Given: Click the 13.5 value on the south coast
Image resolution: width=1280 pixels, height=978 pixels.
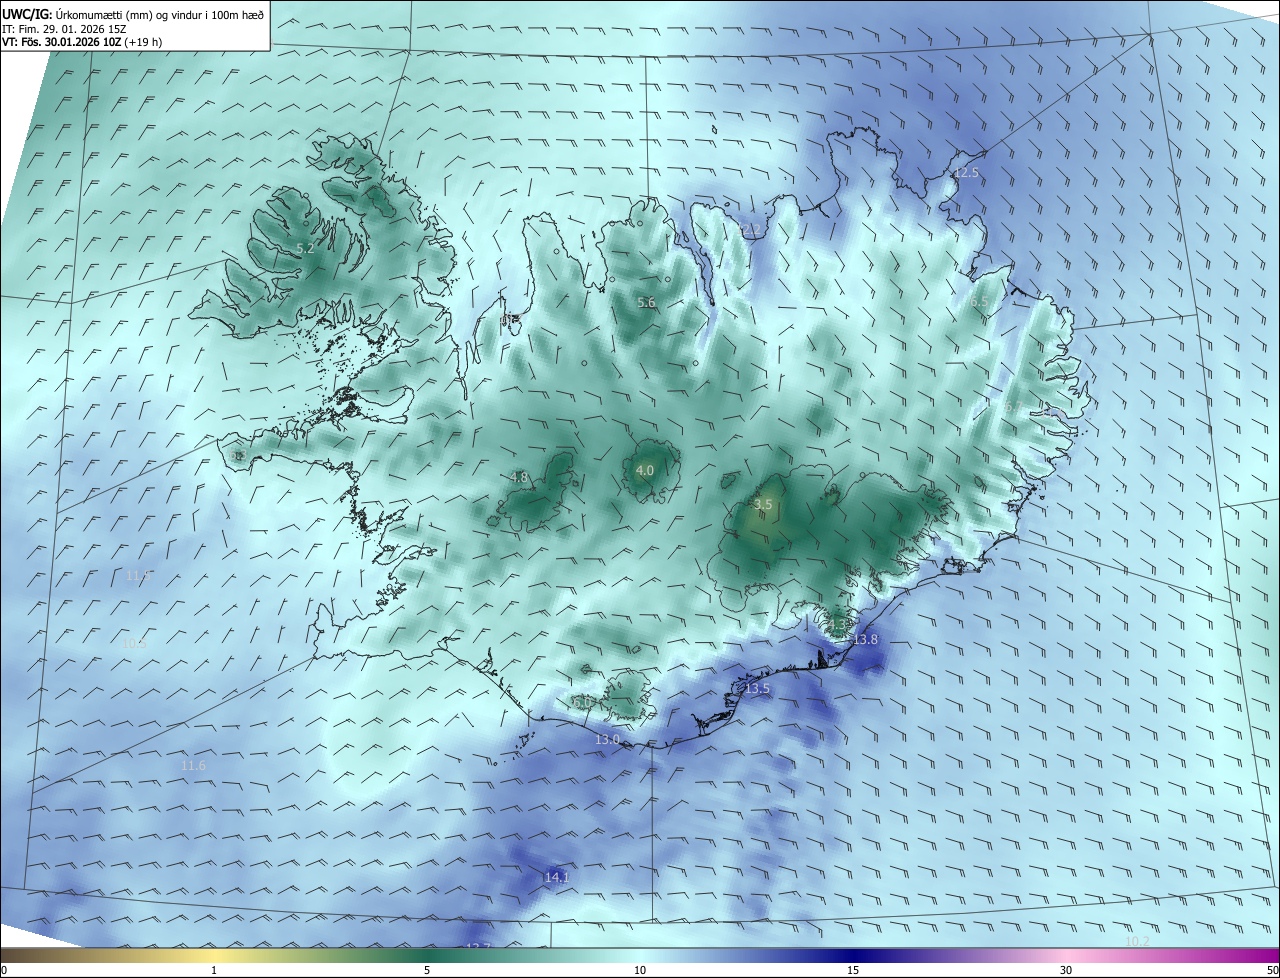Looking at the screenshot, I should pos(757,689).
